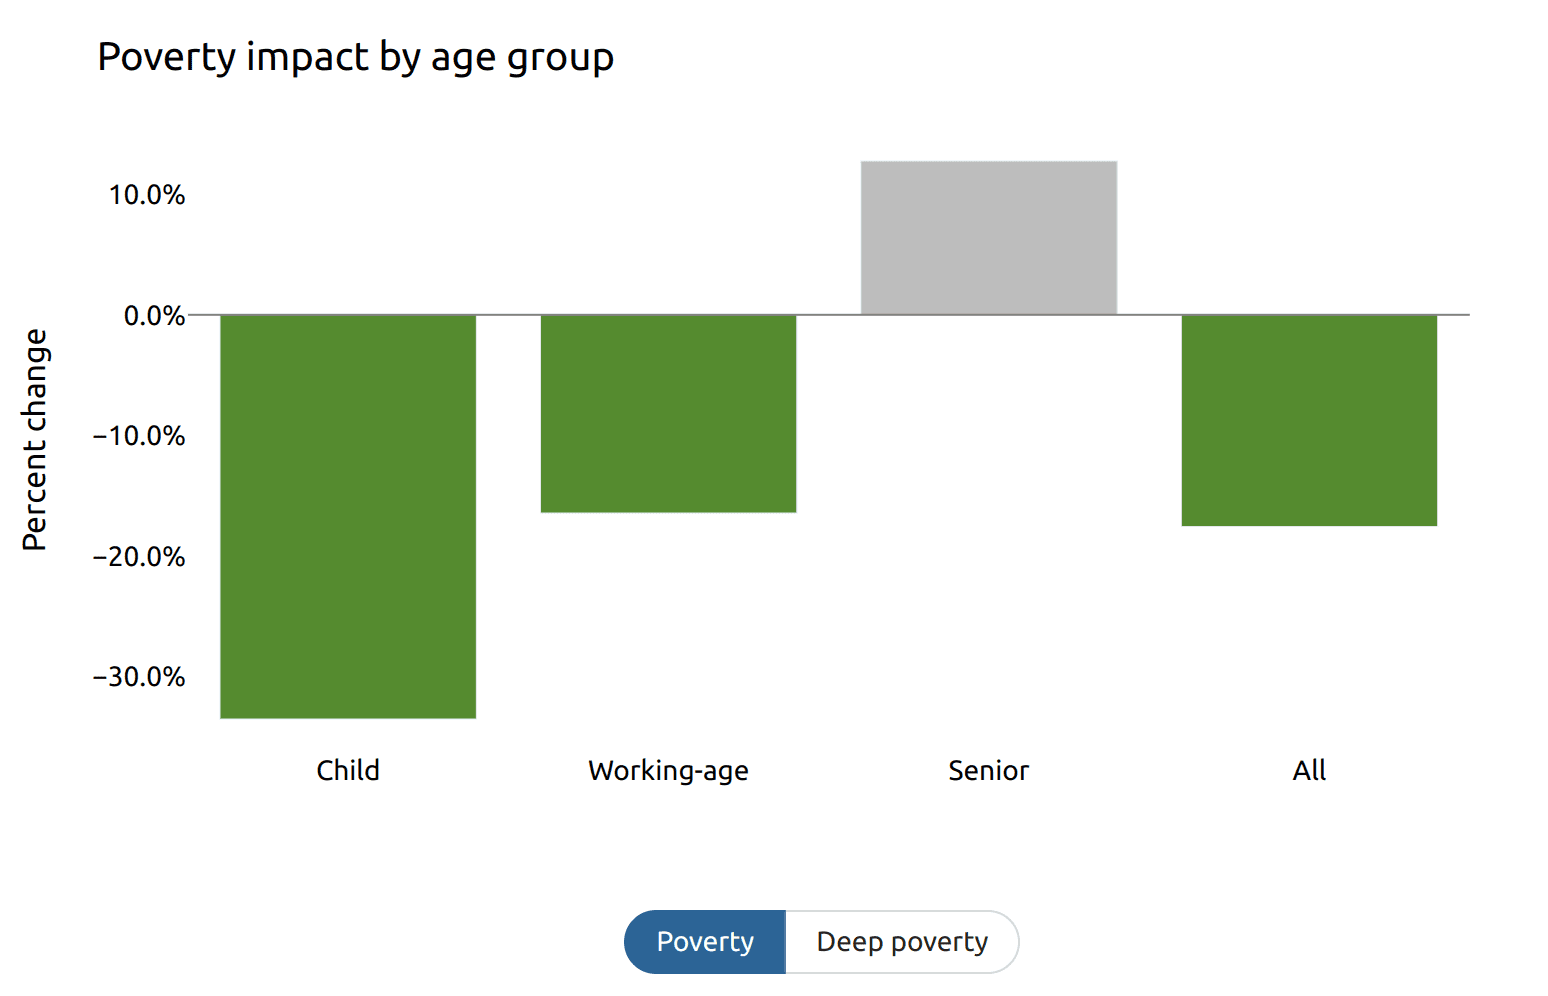The height and width of the screenshot is (996, 1548).
Task: Click the Working-age x-axis label
Action: pyautogui.click(x=668, y=771)
